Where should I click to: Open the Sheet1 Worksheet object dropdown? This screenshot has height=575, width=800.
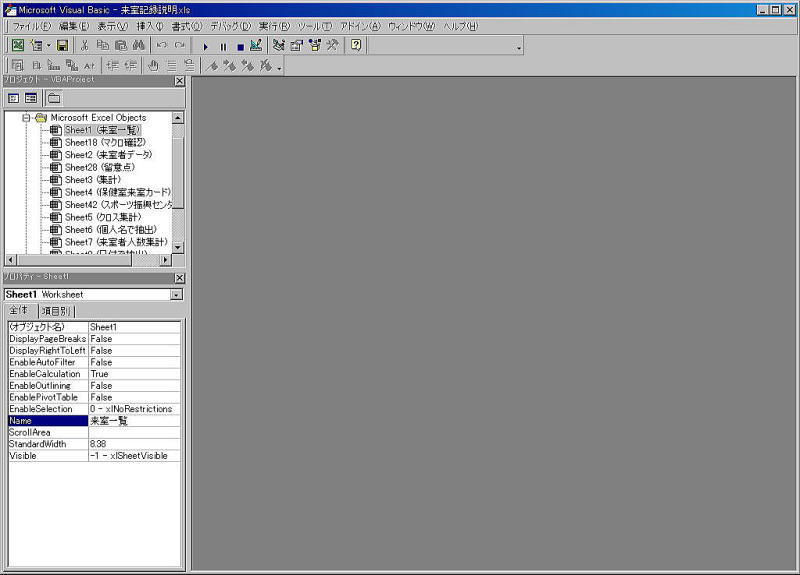(x=176, y=295)
